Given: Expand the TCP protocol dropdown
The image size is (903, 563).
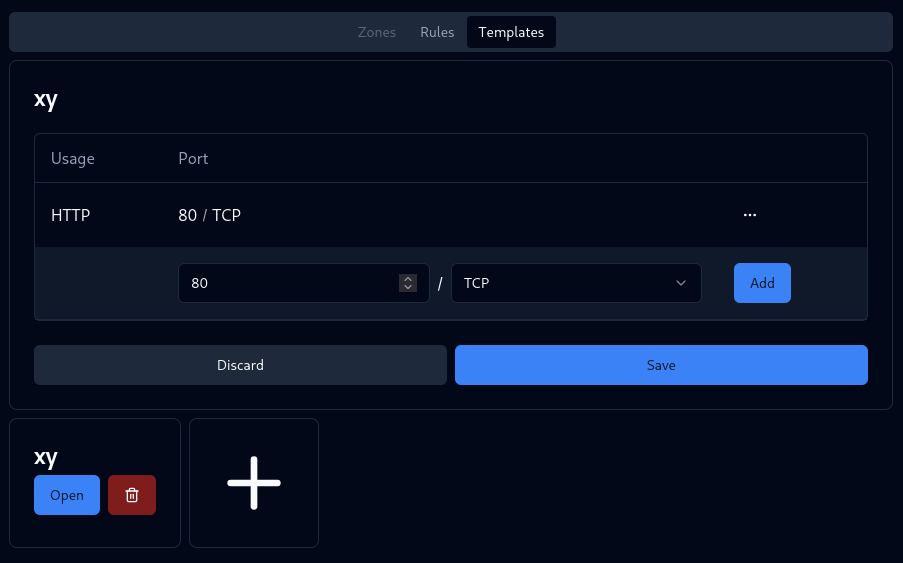Looking at the screenshot, I should click(576, 283).
